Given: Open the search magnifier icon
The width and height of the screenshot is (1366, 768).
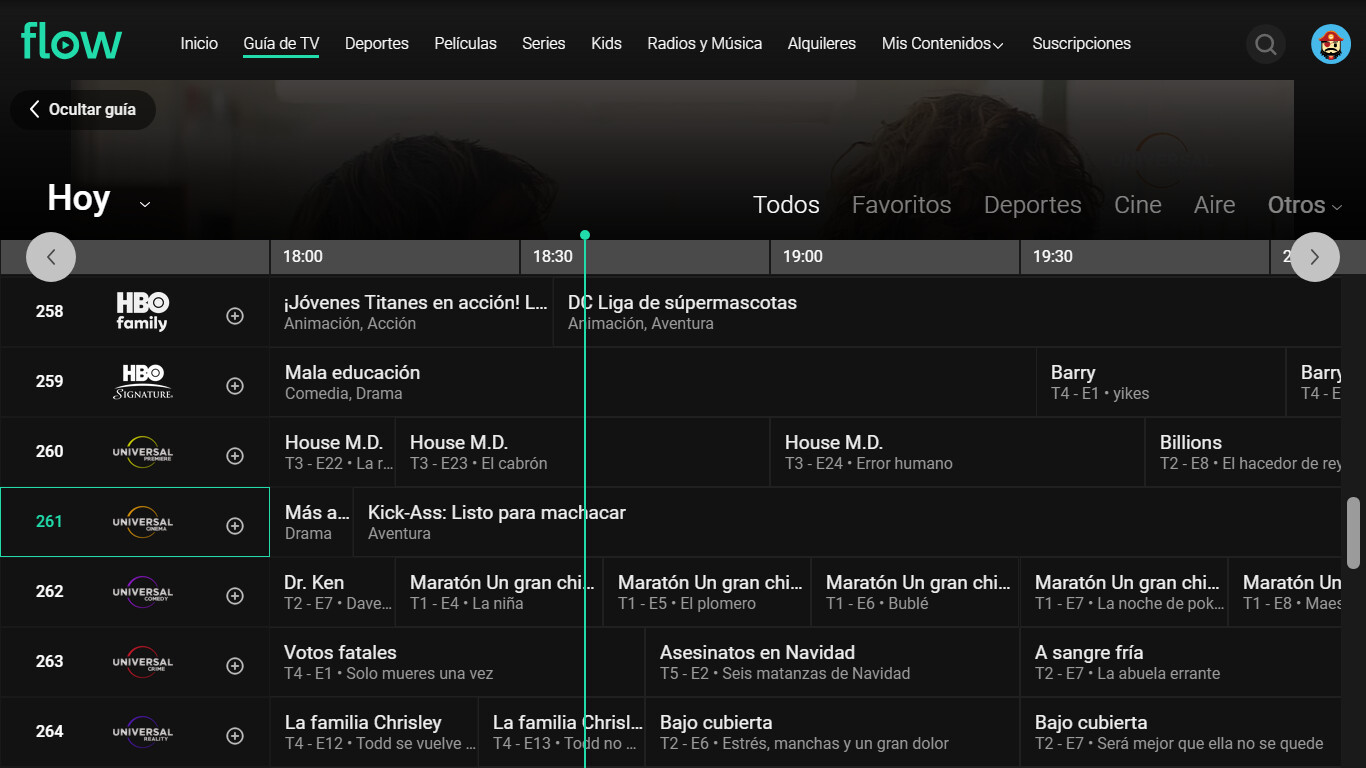Looking at the screenshot, I should 1266,44.
